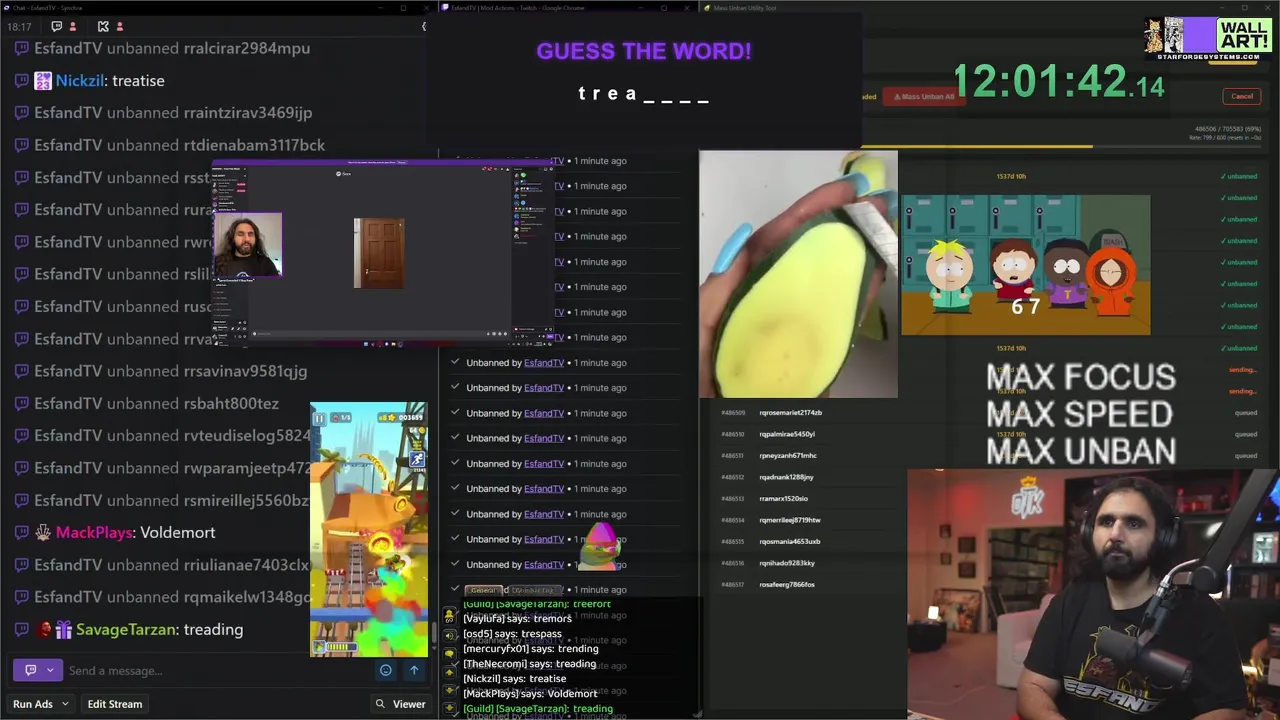Click SavageTarzan's gift sub badge
The width and height of the screenshot is (1280, 720).
63,630
